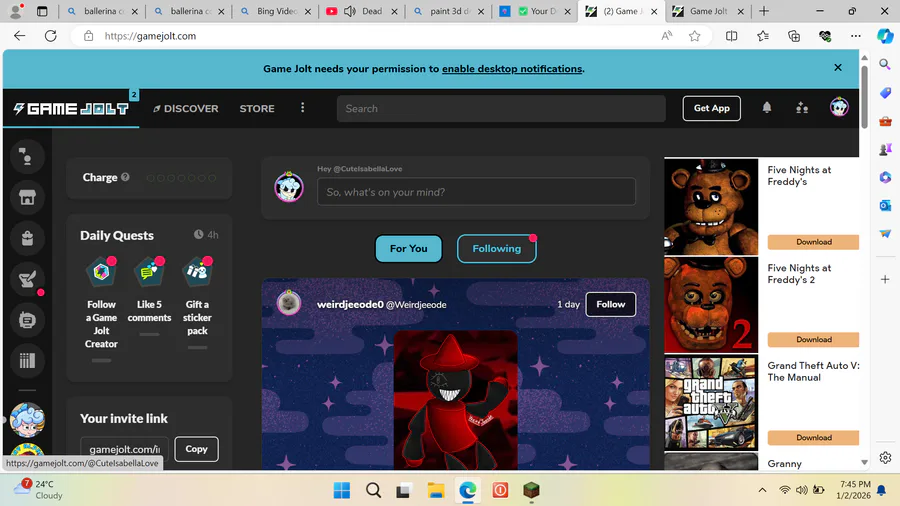Download Five Nights at Freddy's ad
Screen dimensions: 900x506
pyautogui.click(x=813, y=242)
